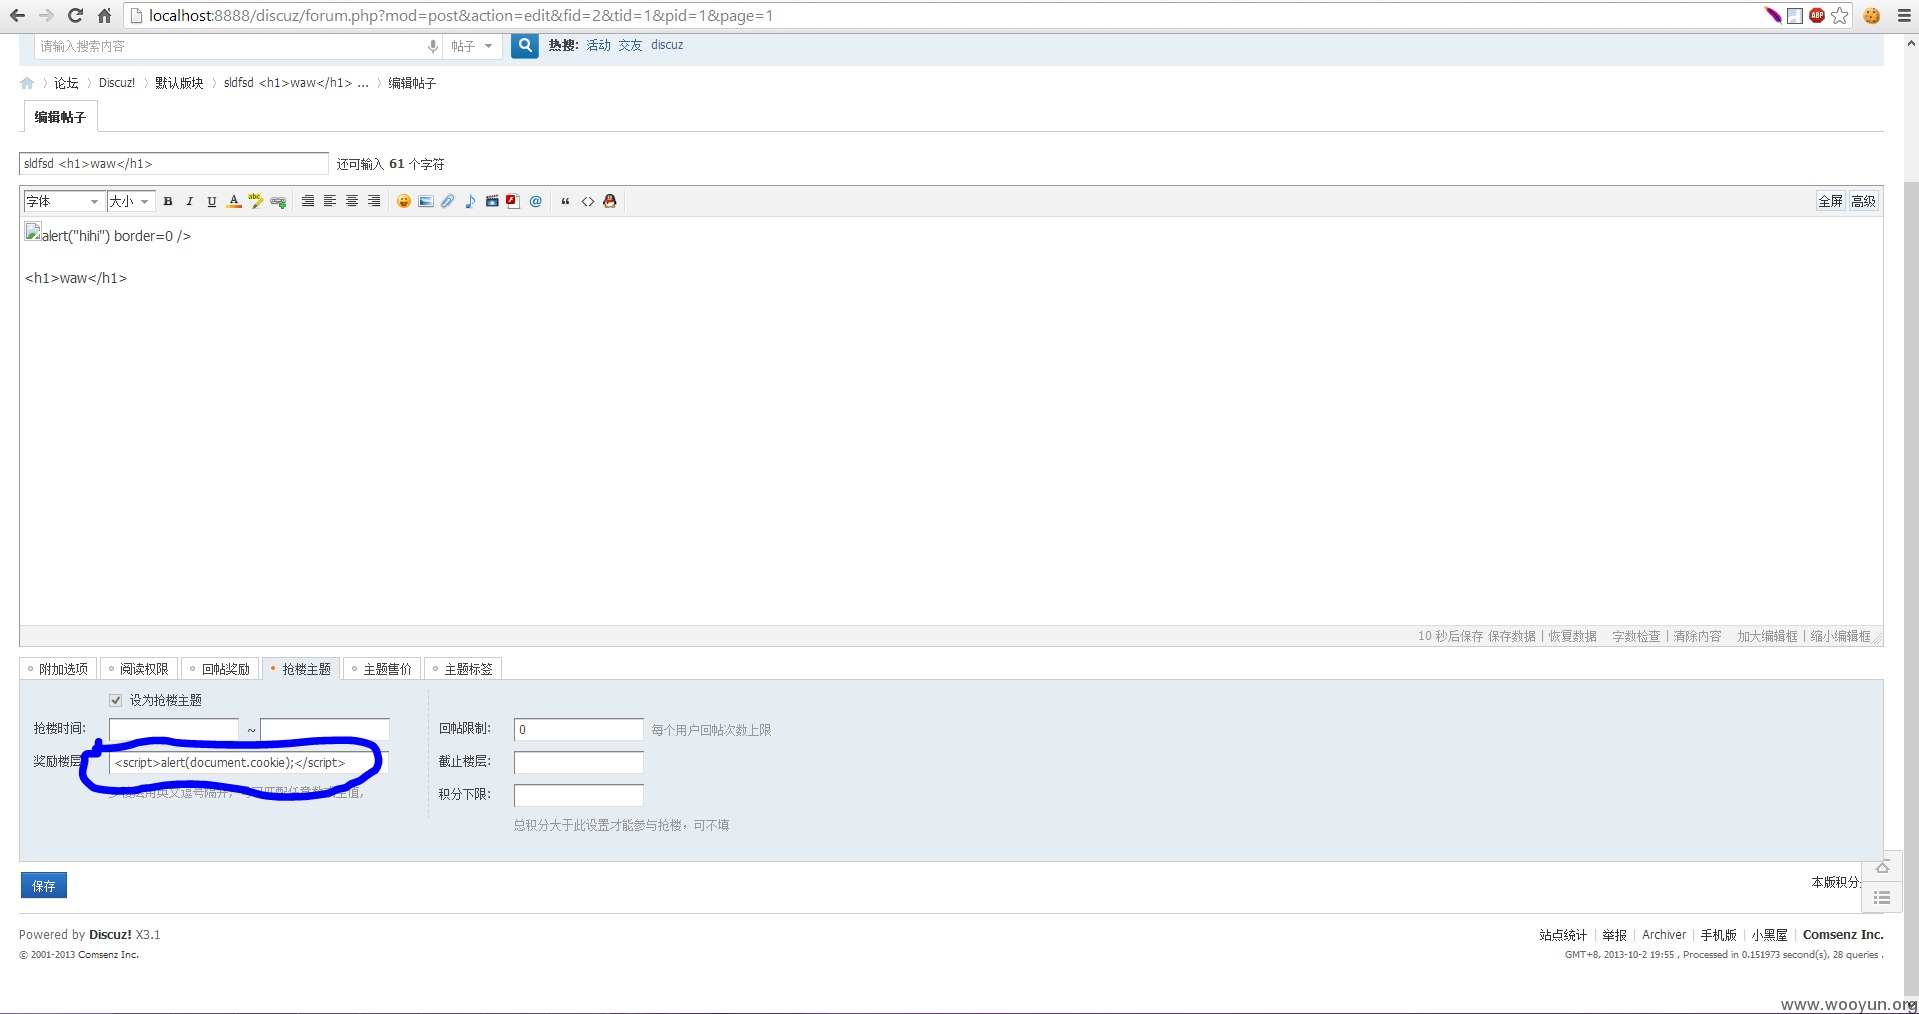
Task: Click the scroll-to-top arrow button
Action: (x=1881, y=868)
